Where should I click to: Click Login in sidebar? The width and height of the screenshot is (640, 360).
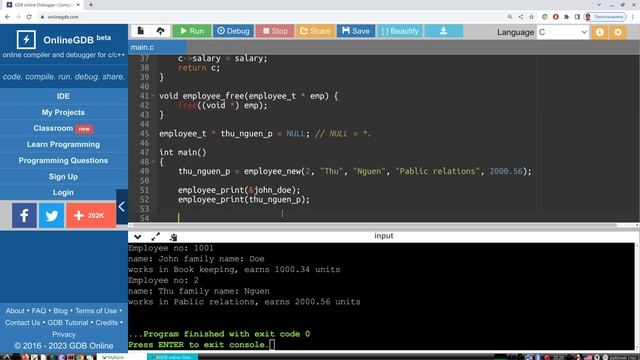tap(63, 192)
